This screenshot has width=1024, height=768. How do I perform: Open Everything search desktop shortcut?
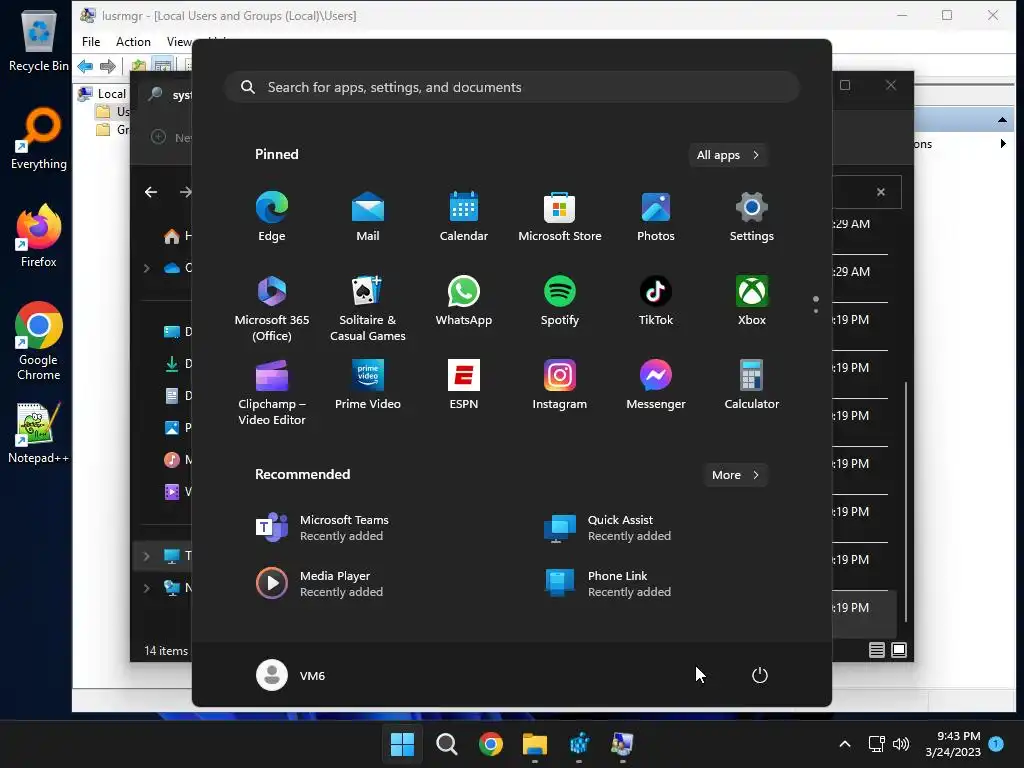pos(39,138)
